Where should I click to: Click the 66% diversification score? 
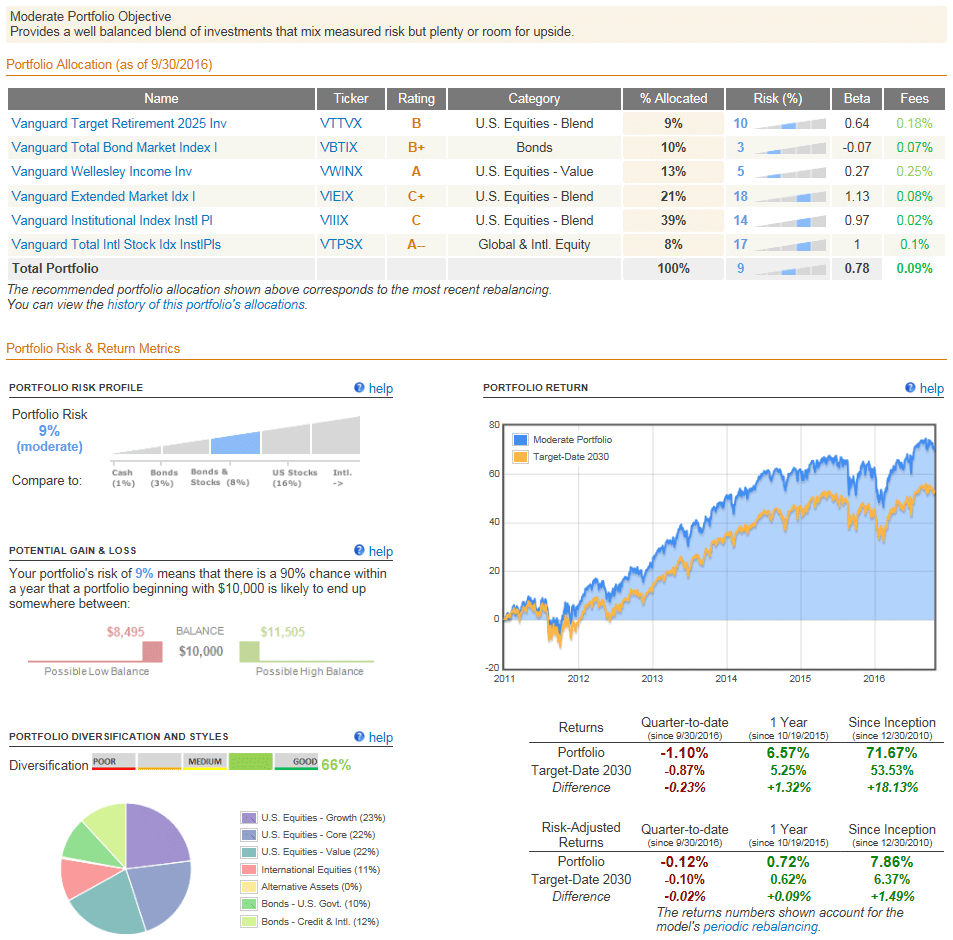pos(336,765)
